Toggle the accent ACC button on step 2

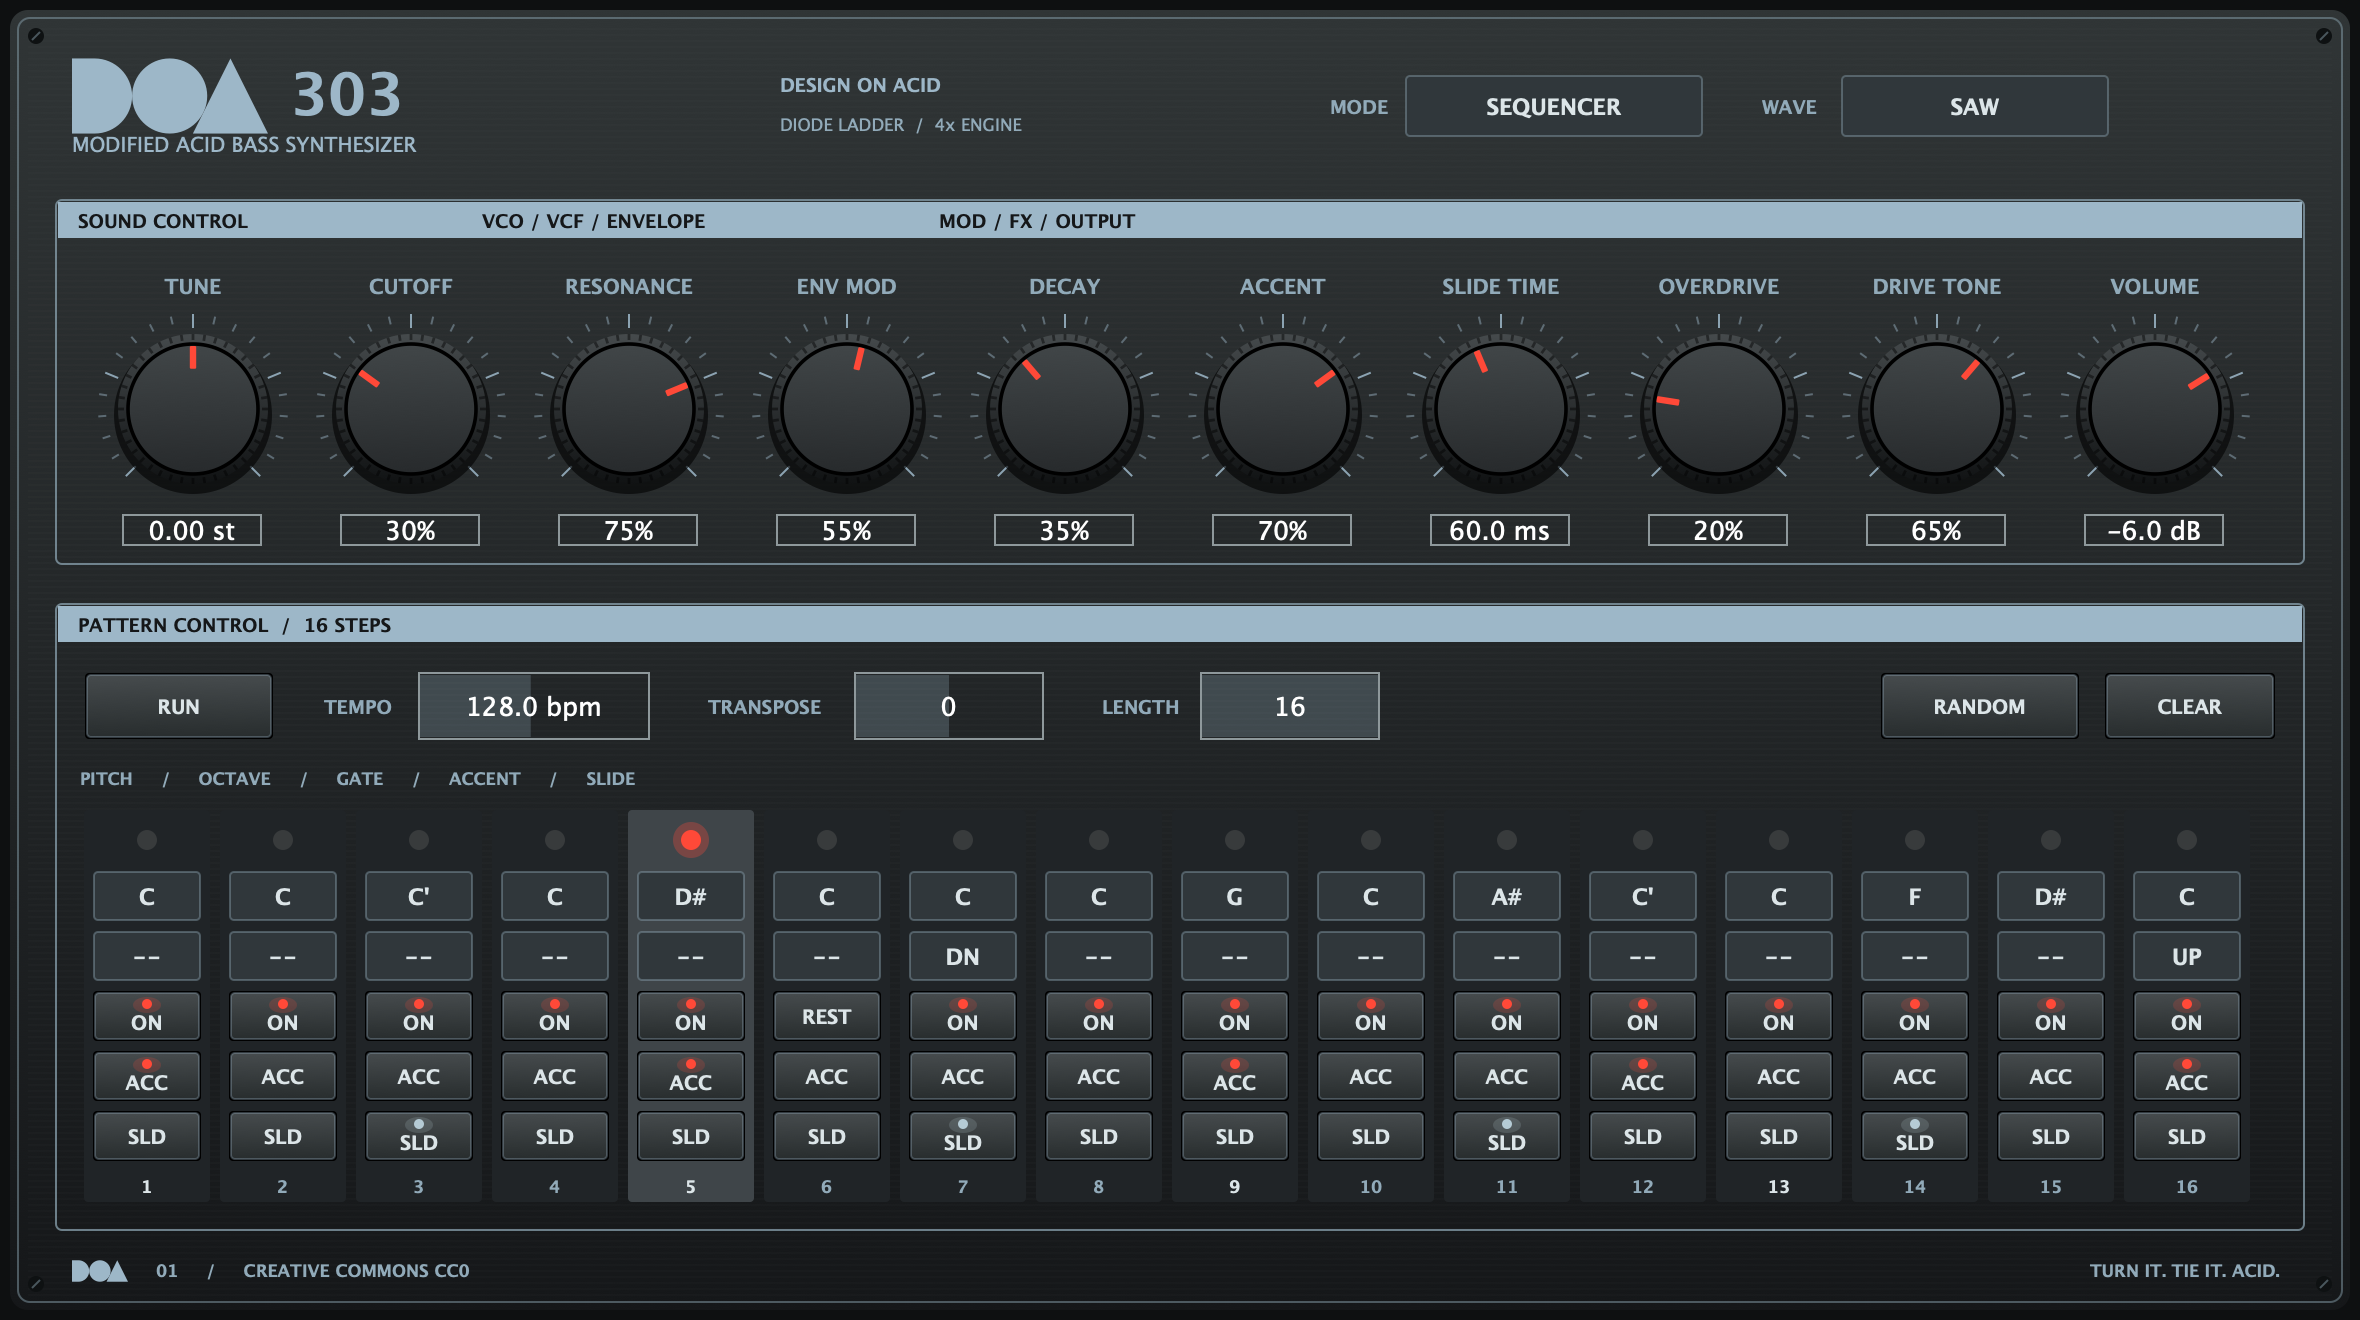click(x=283, y=1076)
